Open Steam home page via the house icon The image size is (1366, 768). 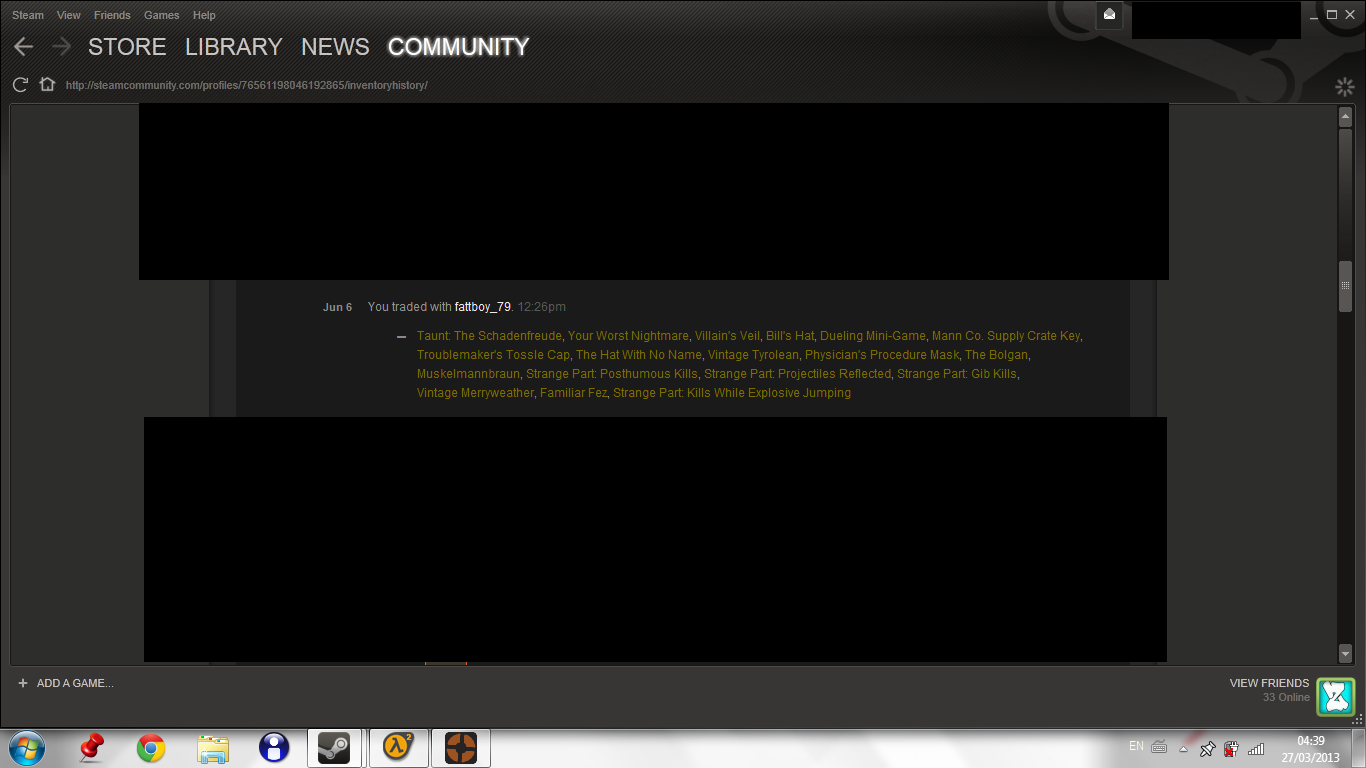pyautogui.click(x=47, y=85)
